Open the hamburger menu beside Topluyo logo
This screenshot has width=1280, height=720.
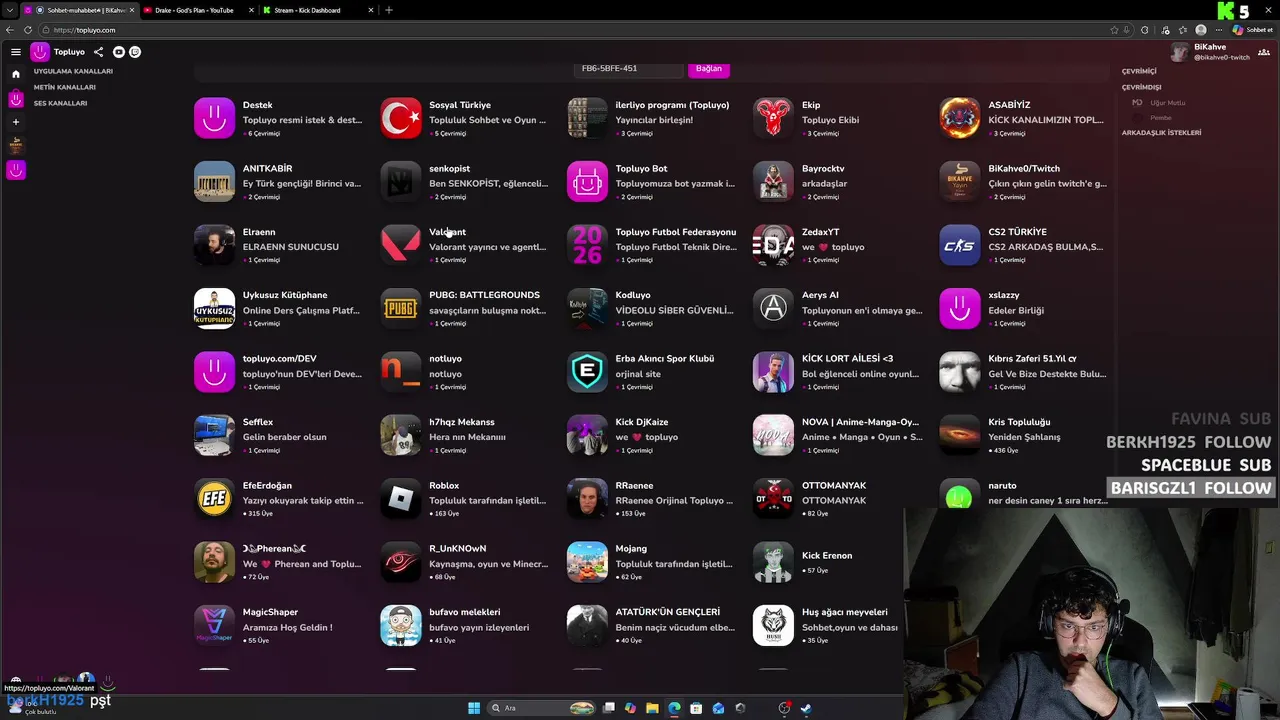[16, 52]
